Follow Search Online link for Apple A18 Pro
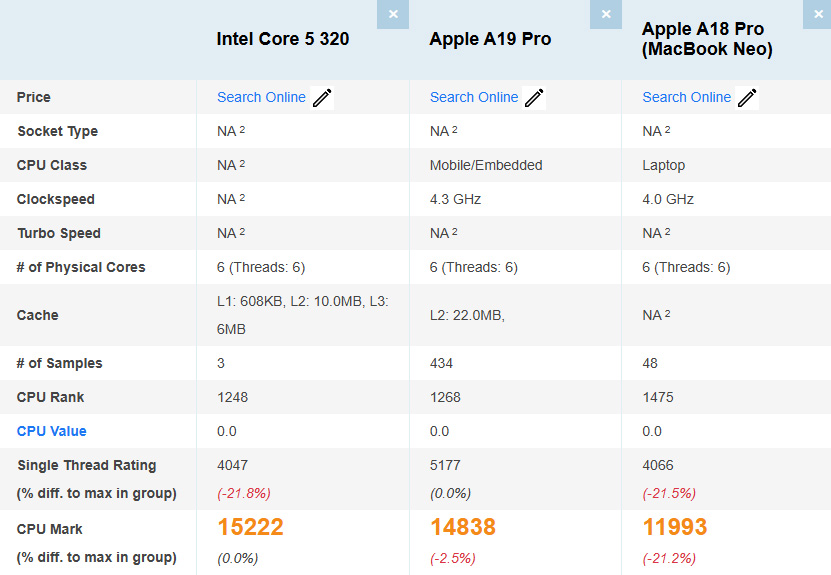This screenshot has height=575, width=831. pos(686,97)
